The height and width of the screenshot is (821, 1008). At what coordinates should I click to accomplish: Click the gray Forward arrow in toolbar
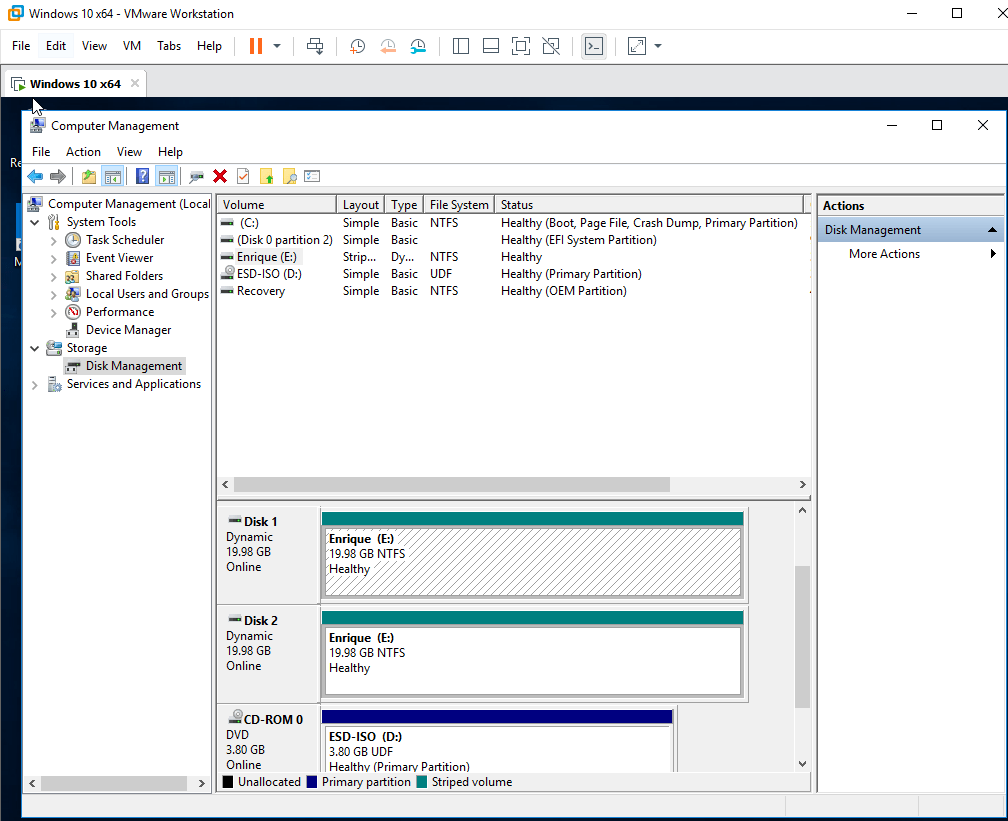coord(58,176)
